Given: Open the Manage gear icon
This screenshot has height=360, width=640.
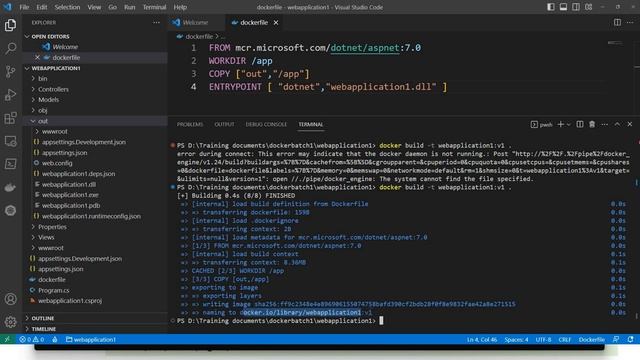Looking at the screenshot, I should coord(11,322).
